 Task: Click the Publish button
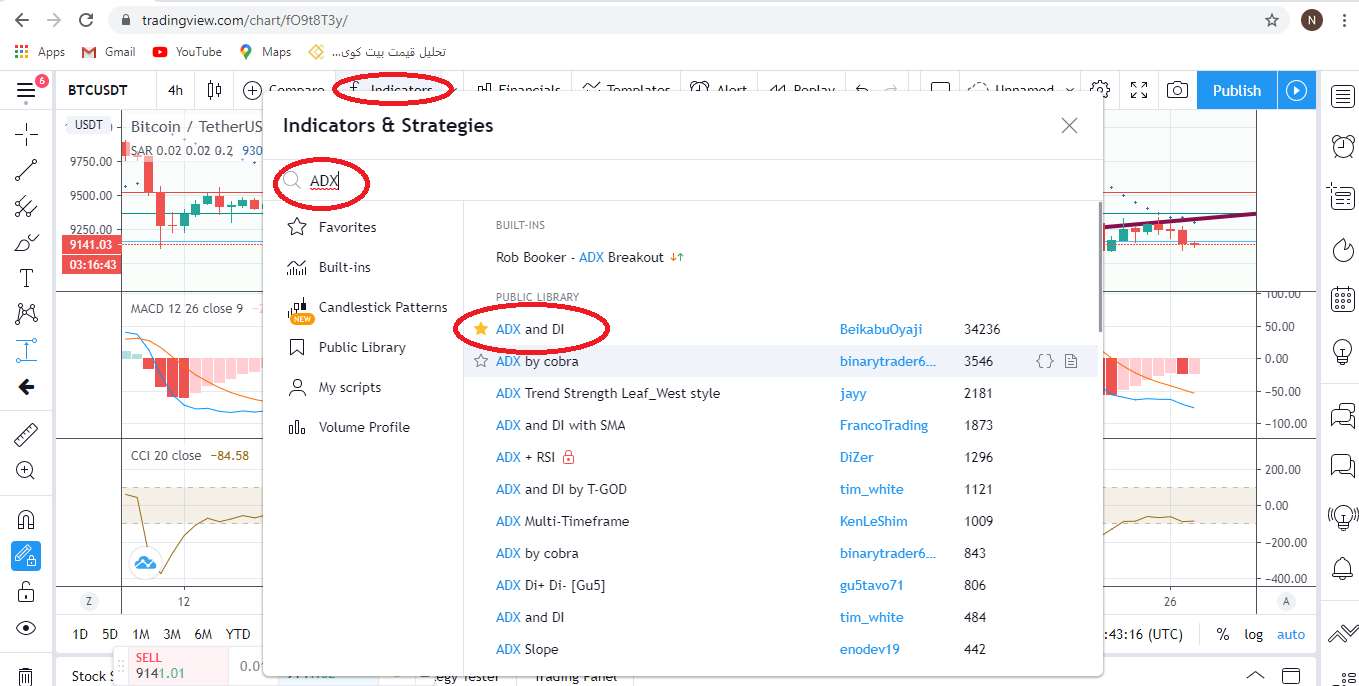click(1237, 90)
